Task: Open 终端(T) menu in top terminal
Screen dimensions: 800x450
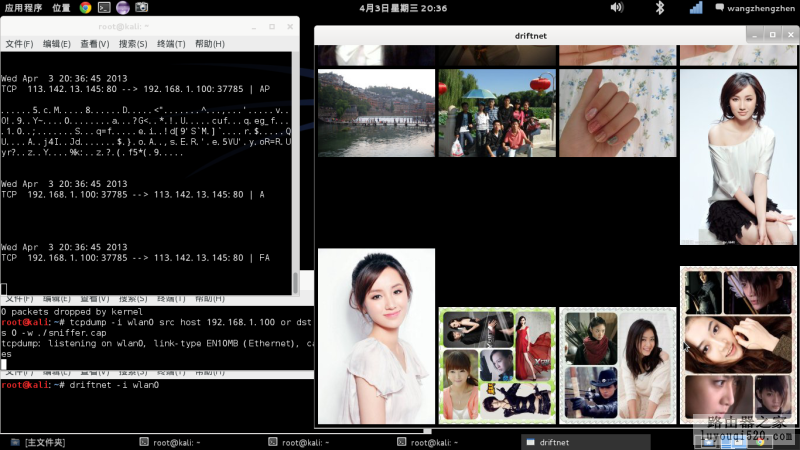Action: click(171, 44)
